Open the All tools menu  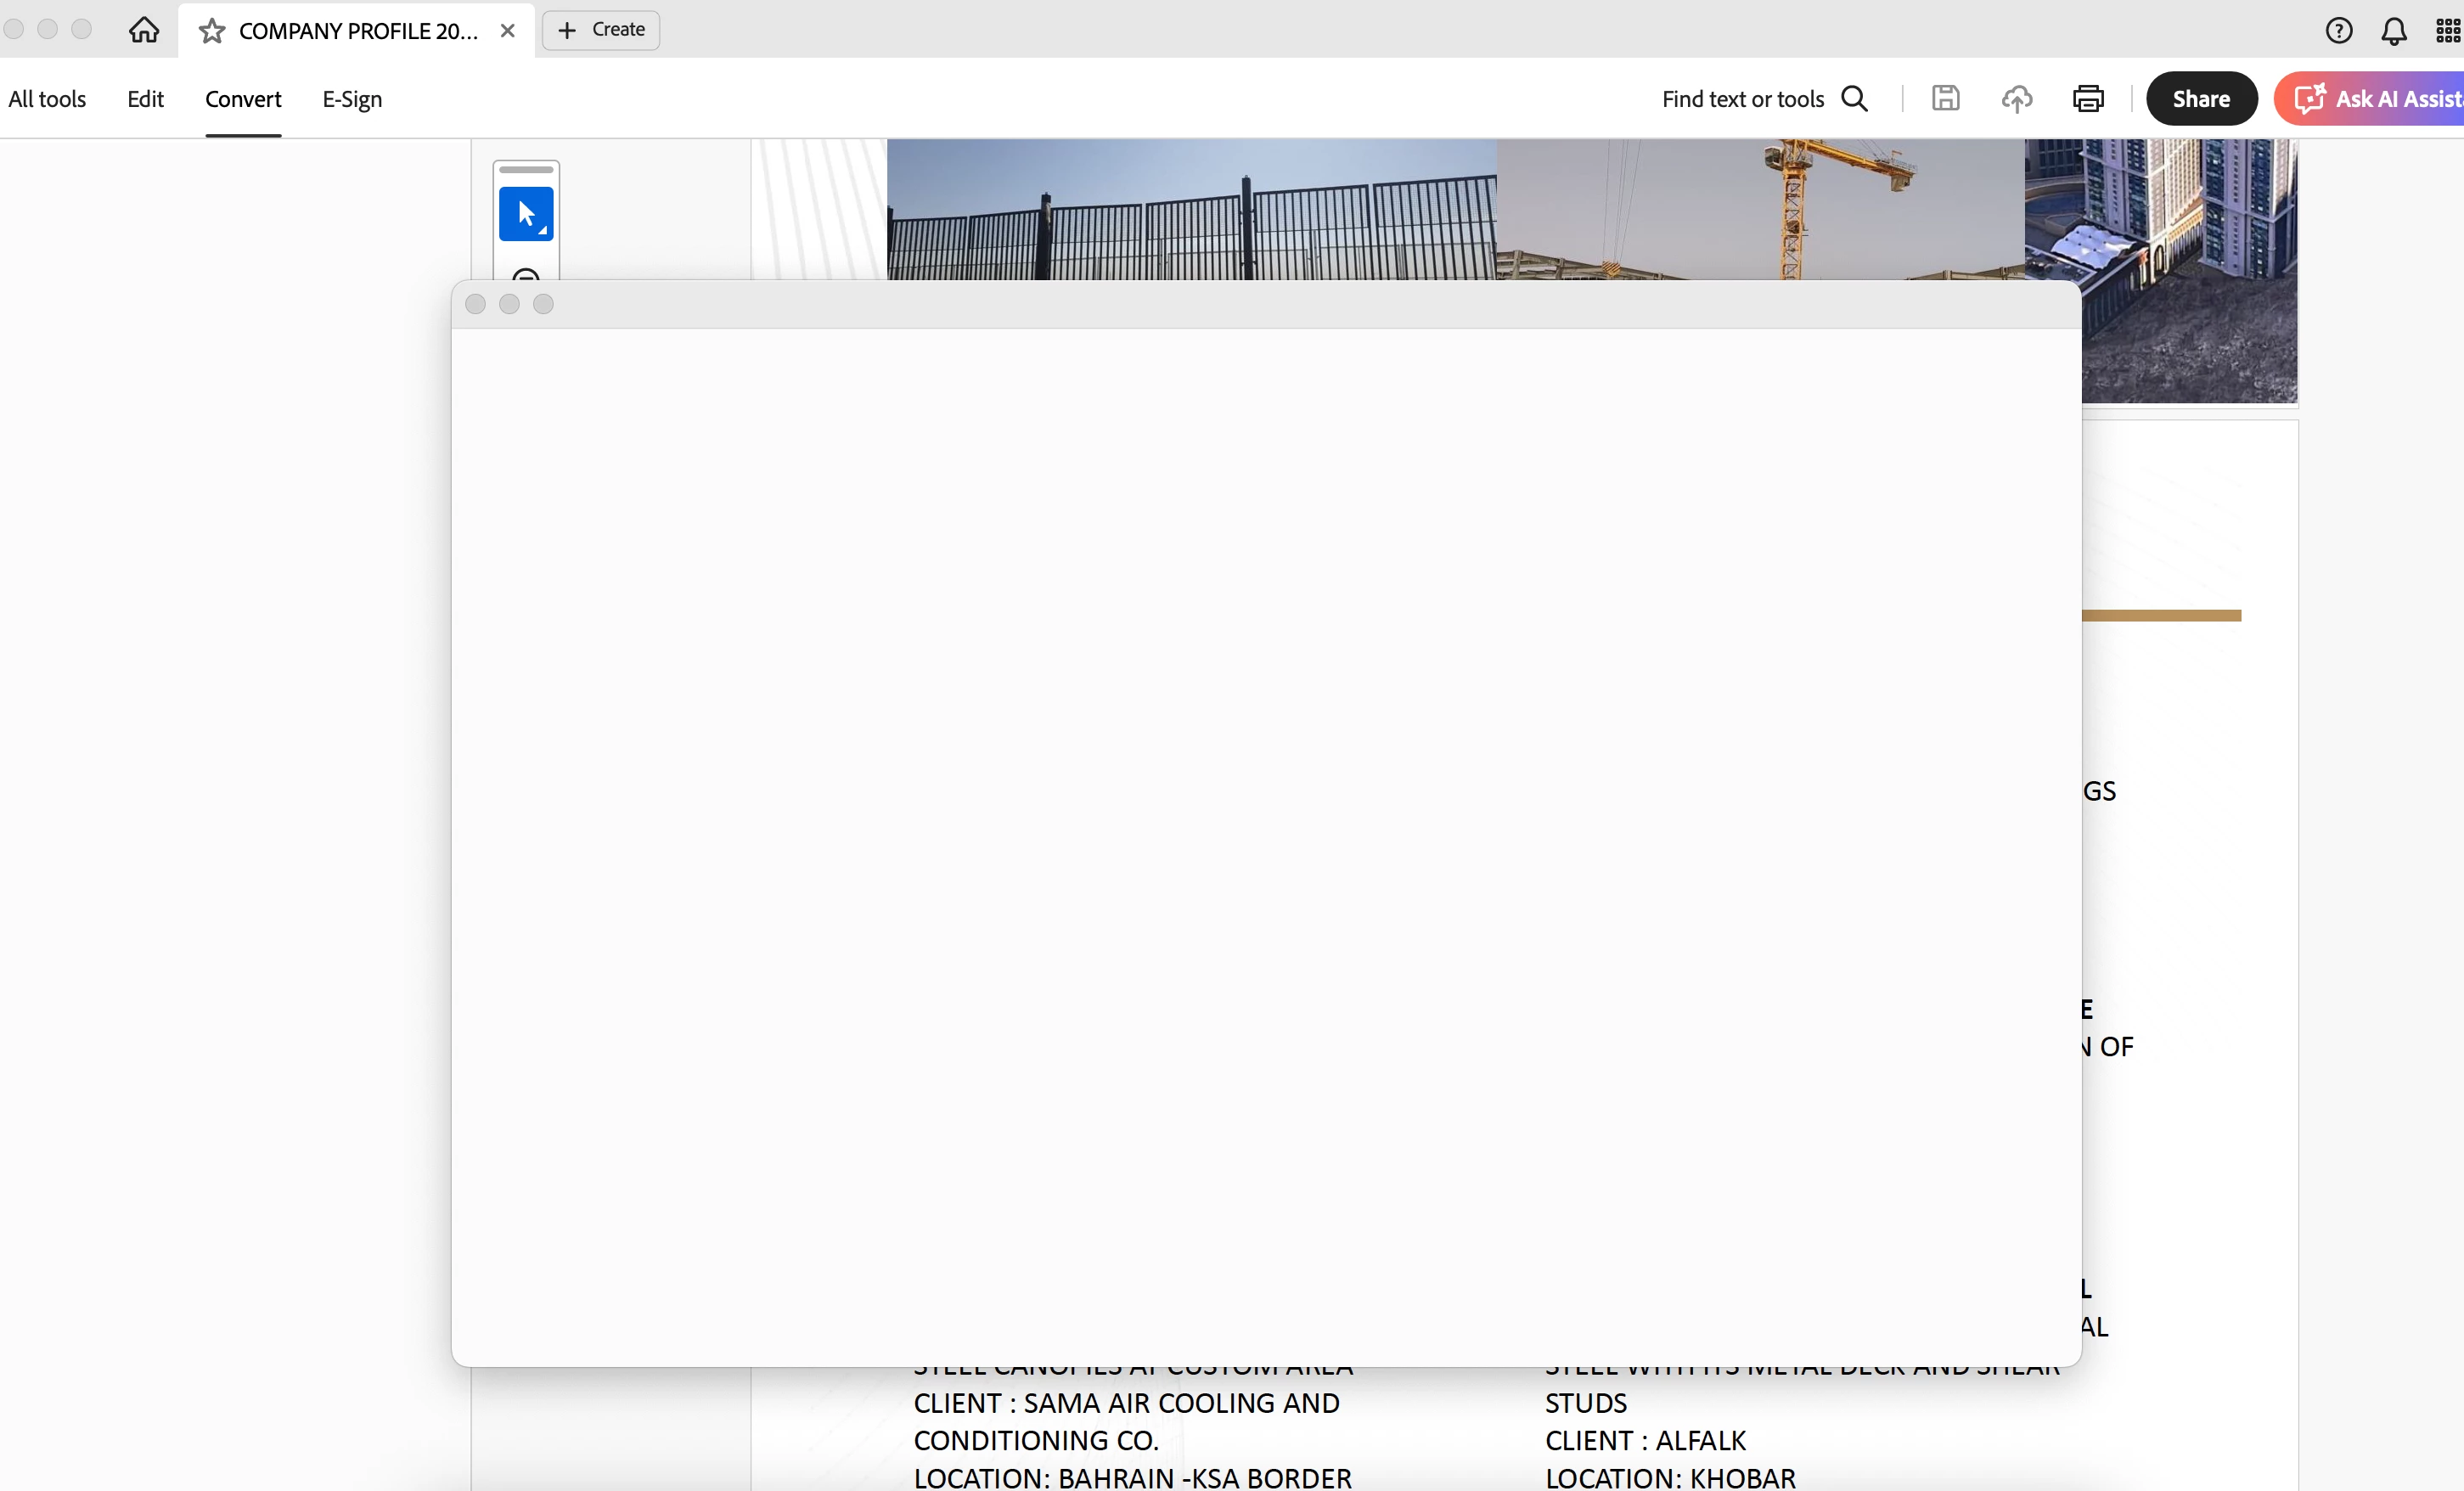click(47, 99)
